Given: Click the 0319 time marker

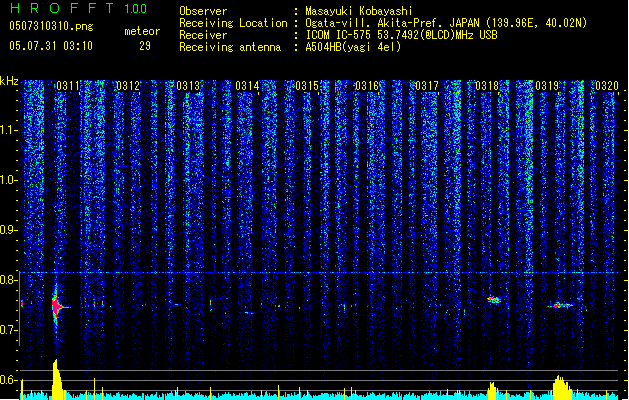Looking at the screenshot, I should coord(547,85).
